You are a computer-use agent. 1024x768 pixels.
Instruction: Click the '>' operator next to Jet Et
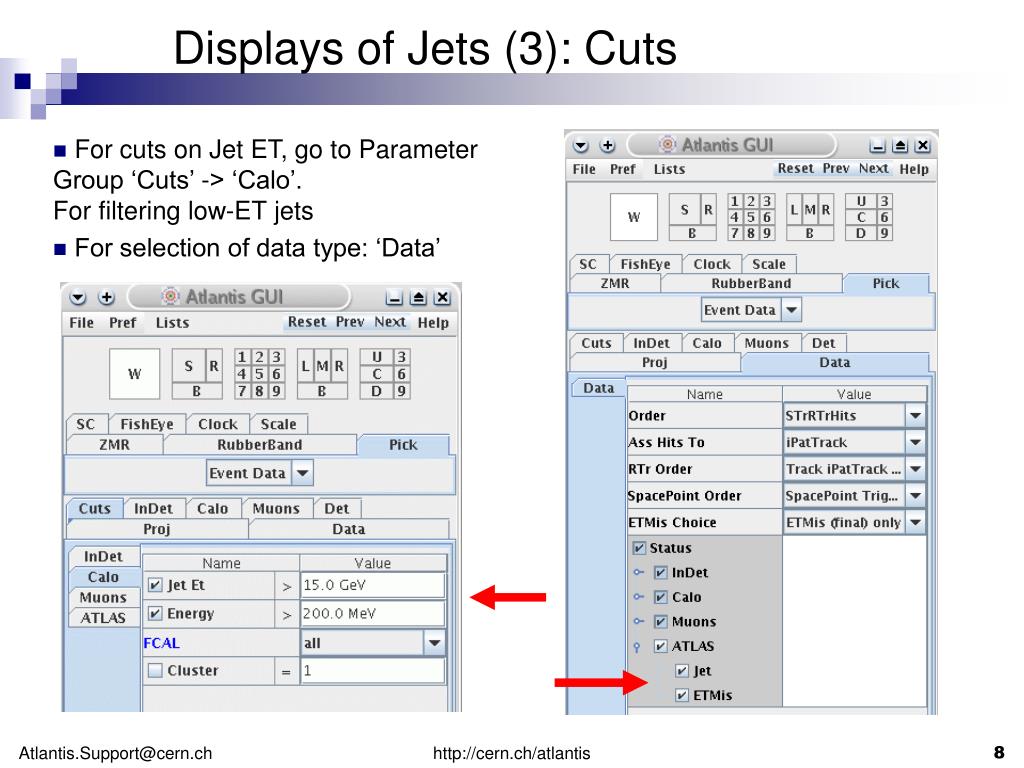pyautogui.click(x=286, y=587)
